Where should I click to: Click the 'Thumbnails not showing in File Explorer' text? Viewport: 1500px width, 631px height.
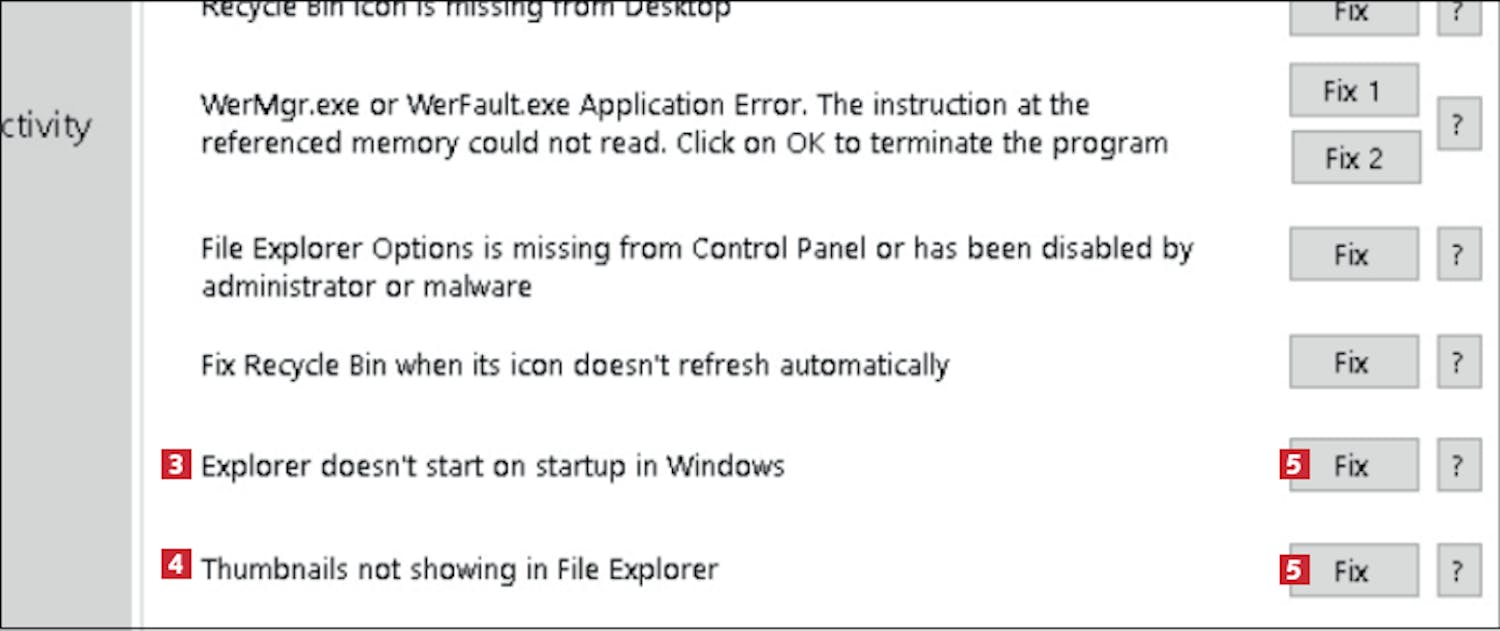click(x=459, y=569)
